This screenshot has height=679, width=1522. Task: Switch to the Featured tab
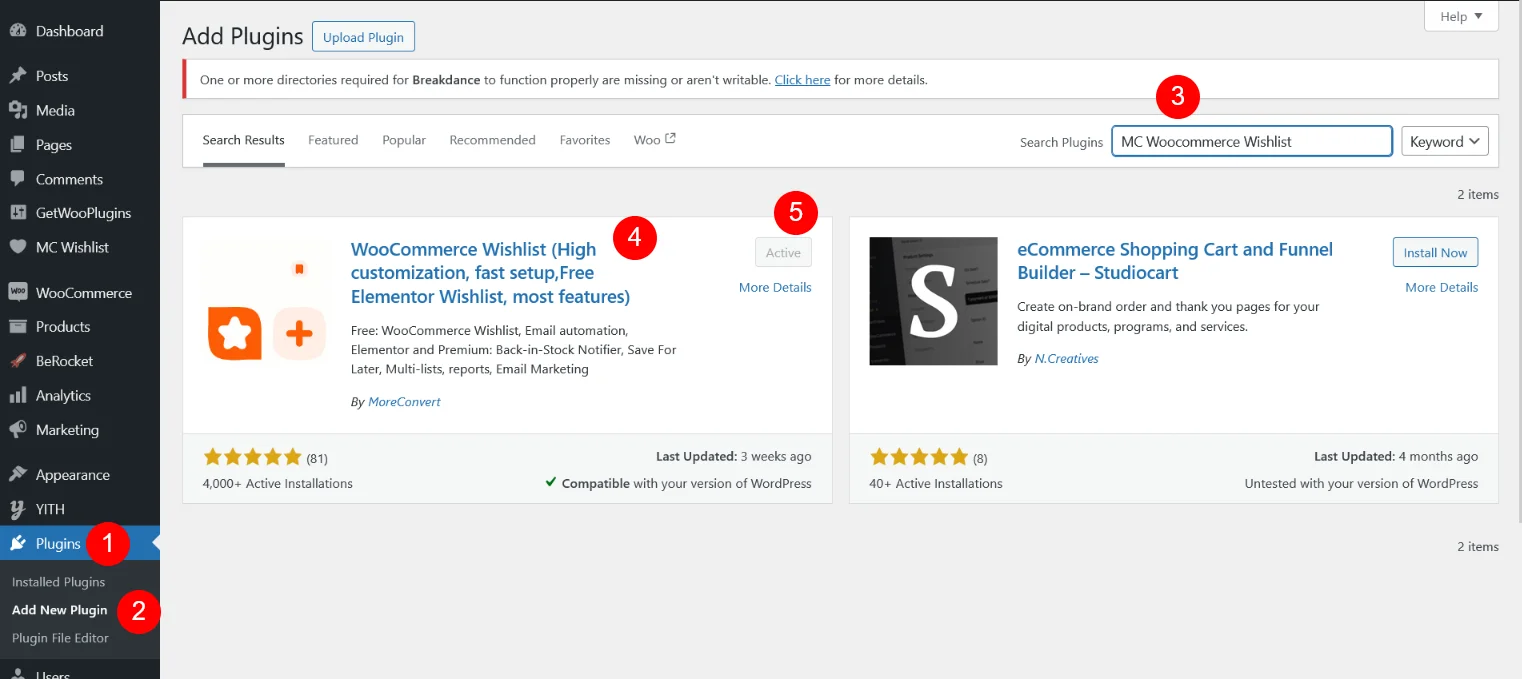click(x=333, y=140)
